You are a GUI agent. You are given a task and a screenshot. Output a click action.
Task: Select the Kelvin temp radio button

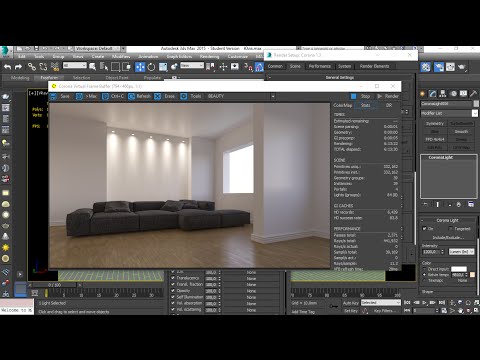tap(424, 275)
